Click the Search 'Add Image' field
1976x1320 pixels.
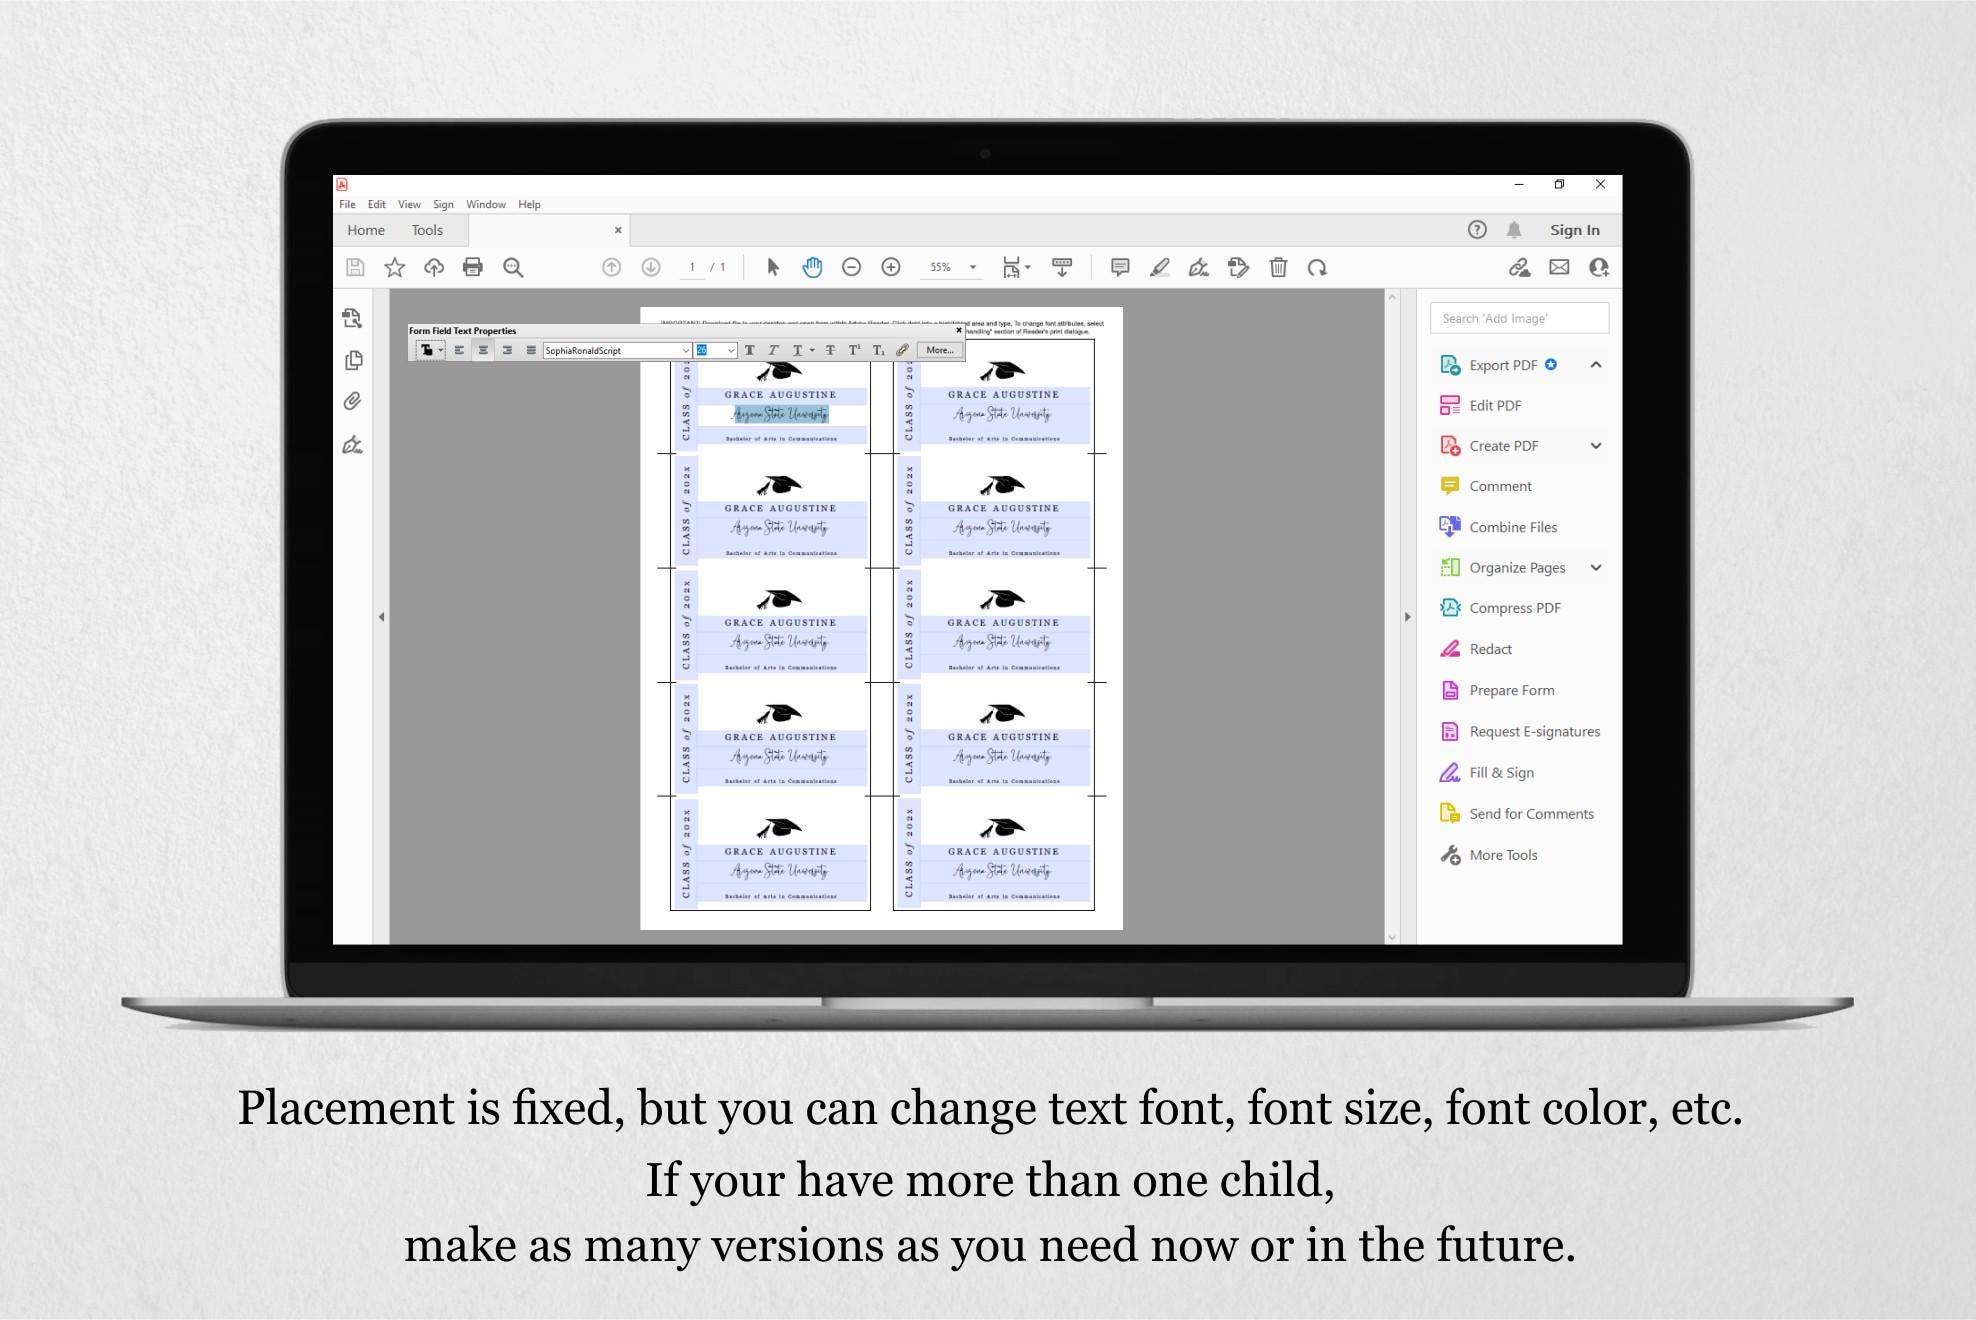coord(1519,318)
